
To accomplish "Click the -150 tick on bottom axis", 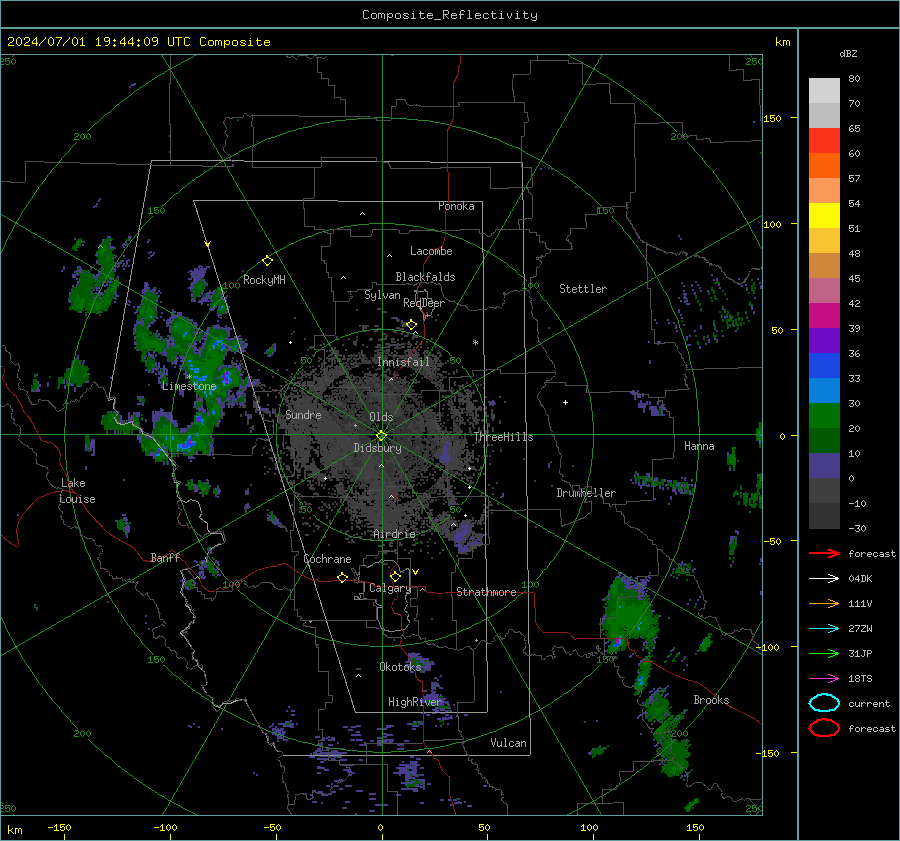I will [x=59, y=828].
